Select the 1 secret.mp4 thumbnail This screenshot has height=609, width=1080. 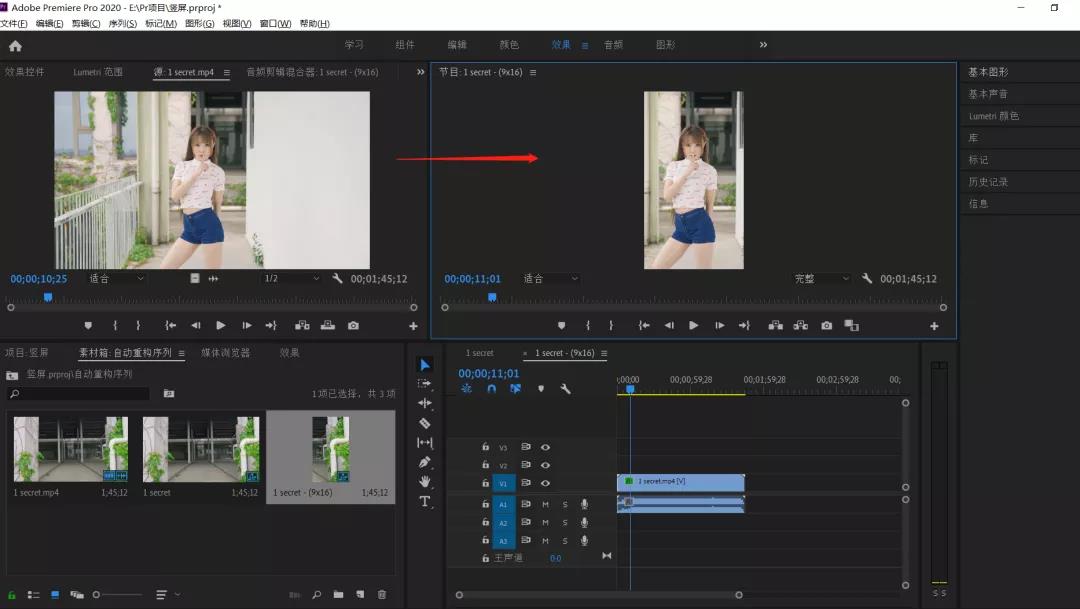pos(70,449)
